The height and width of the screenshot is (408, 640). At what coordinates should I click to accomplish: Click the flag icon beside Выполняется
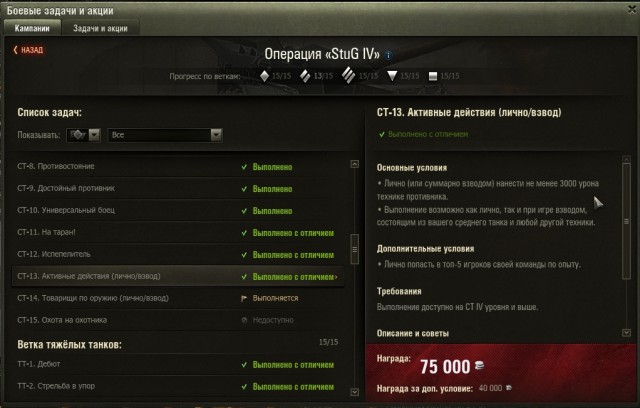point(244,299)
